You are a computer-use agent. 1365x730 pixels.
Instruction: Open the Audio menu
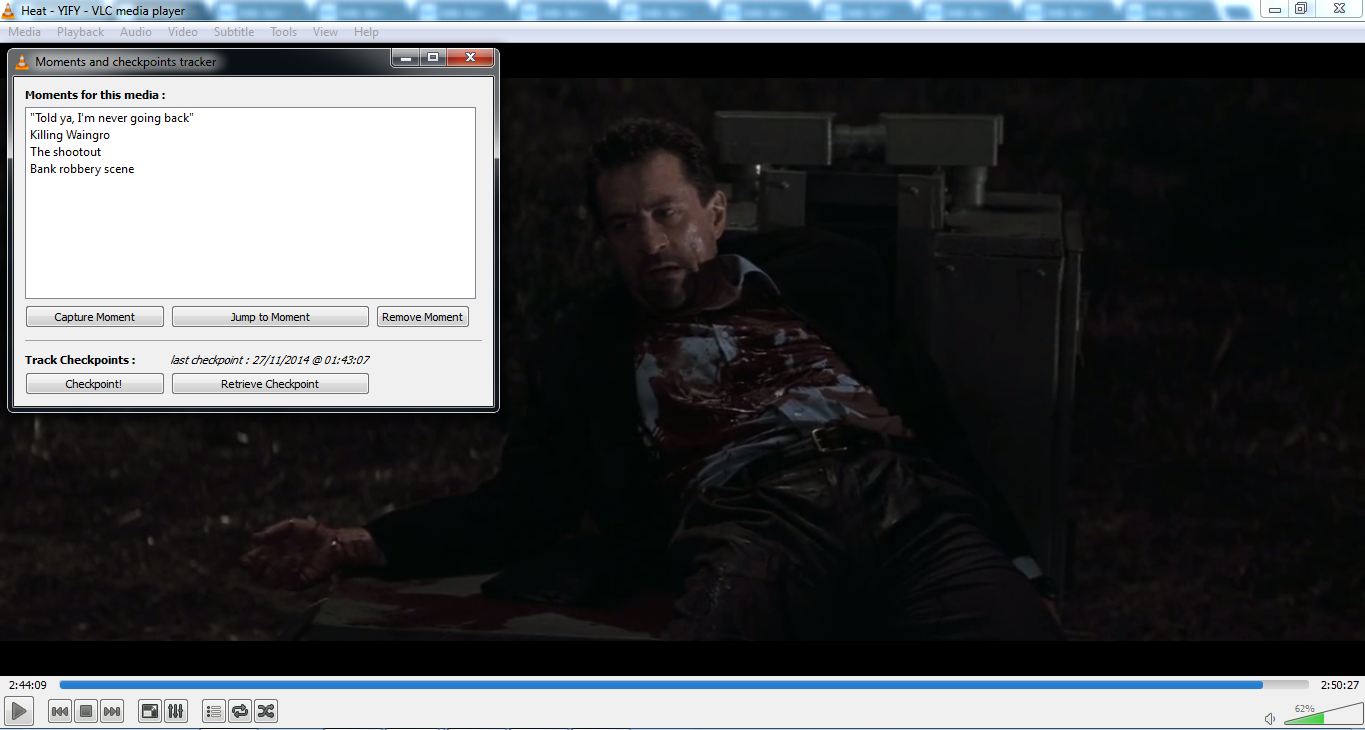pyautogui.click(x=136, y=32)
